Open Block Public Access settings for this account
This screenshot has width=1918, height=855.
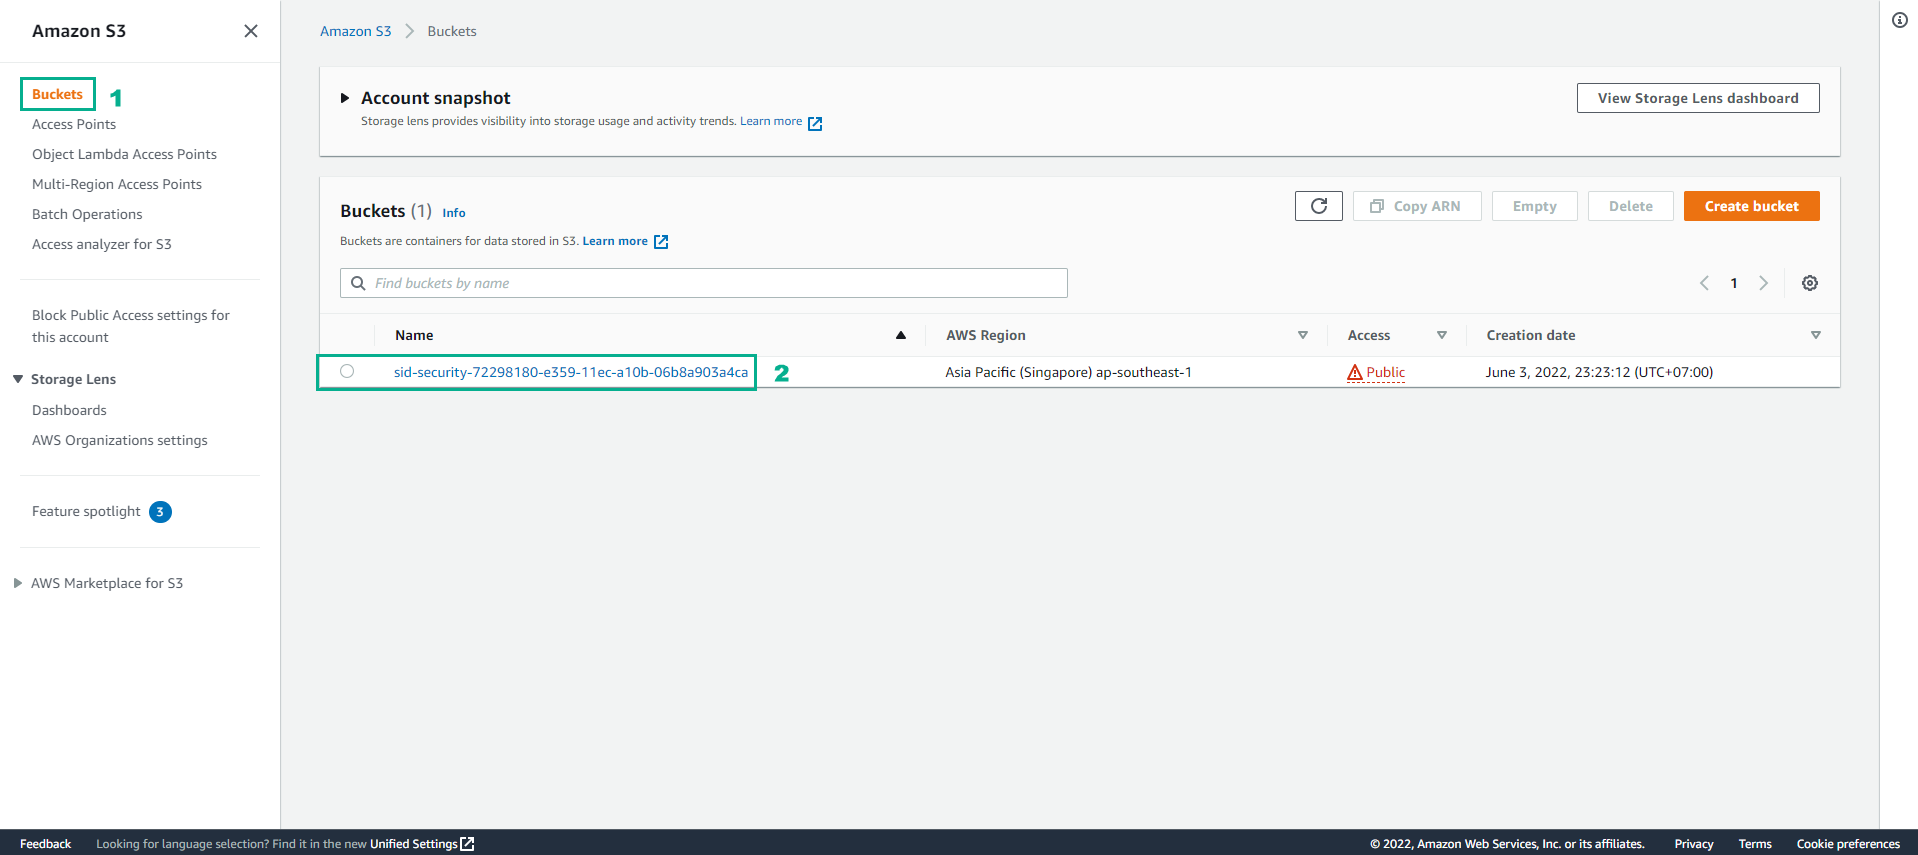pos(131,326)
